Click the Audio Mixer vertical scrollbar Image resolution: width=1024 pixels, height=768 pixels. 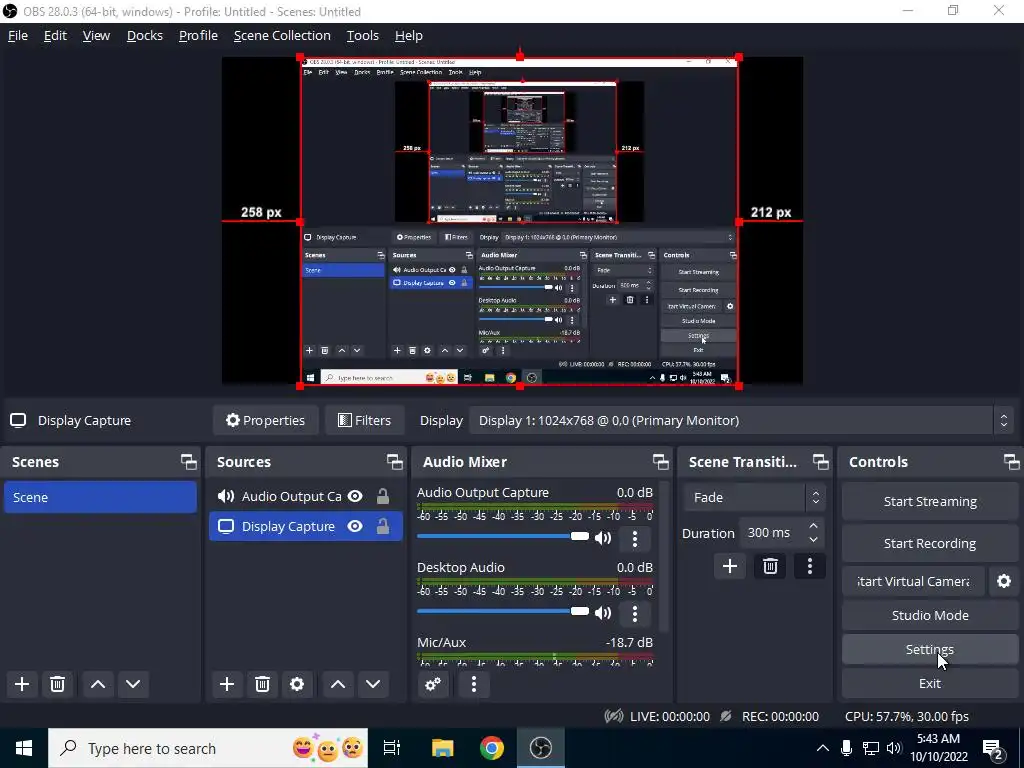coord(664,556)
